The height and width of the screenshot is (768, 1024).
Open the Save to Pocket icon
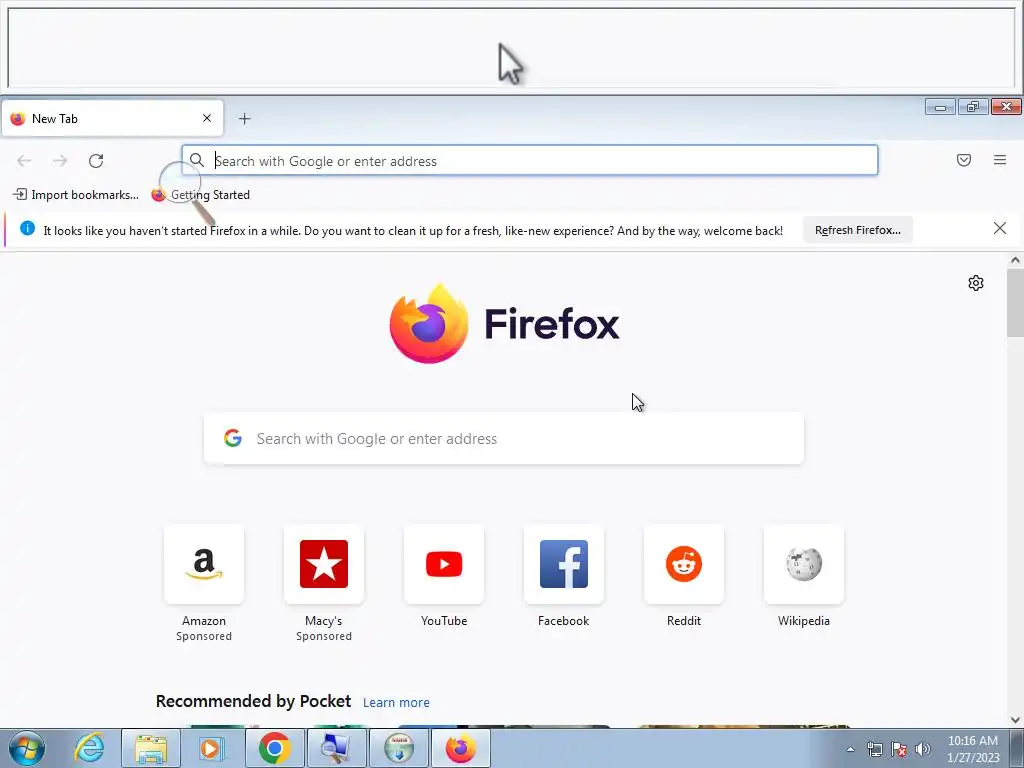[963, 160]
